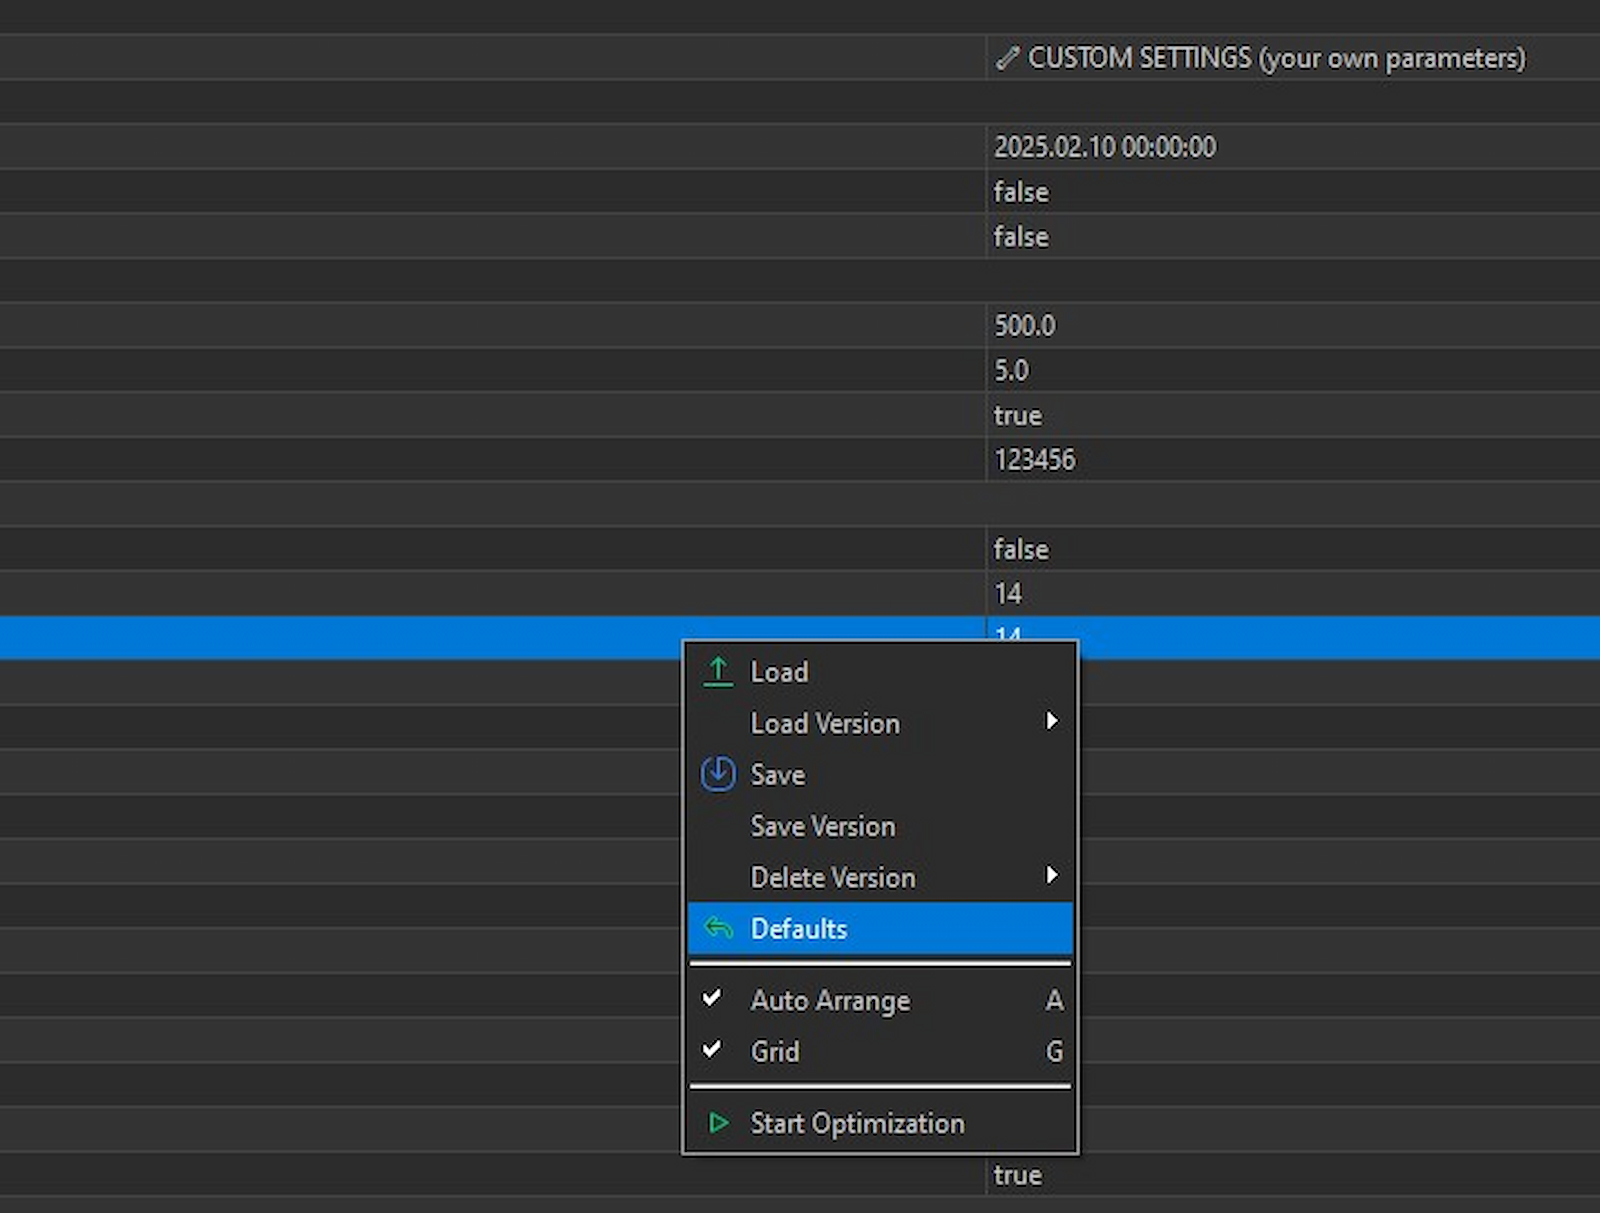Select Load Version menu entry
1600x1213 pixels.
(x=825, y=723)
